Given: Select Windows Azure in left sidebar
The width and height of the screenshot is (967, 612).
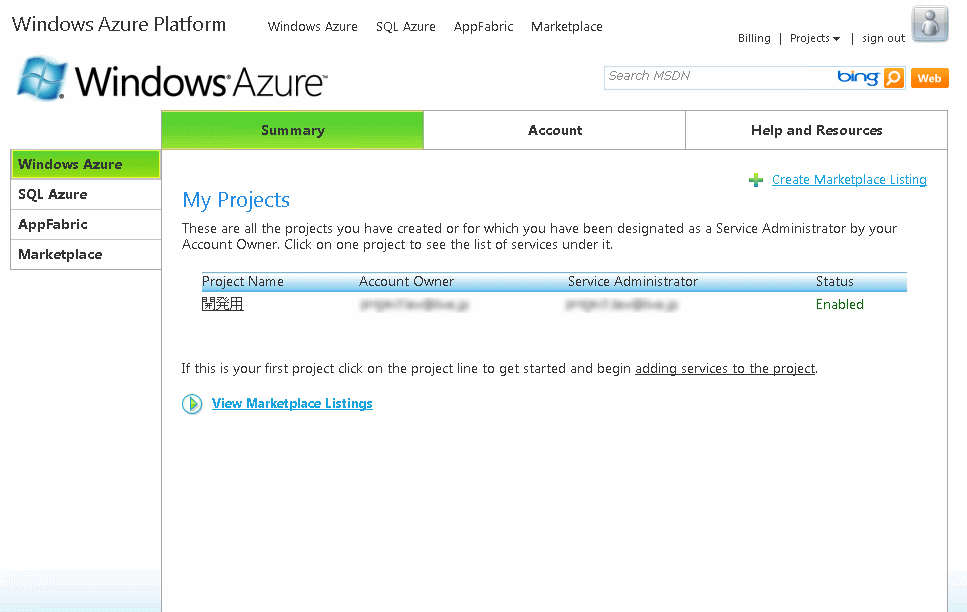Looking at the screenshot, I should coord(86,164).
